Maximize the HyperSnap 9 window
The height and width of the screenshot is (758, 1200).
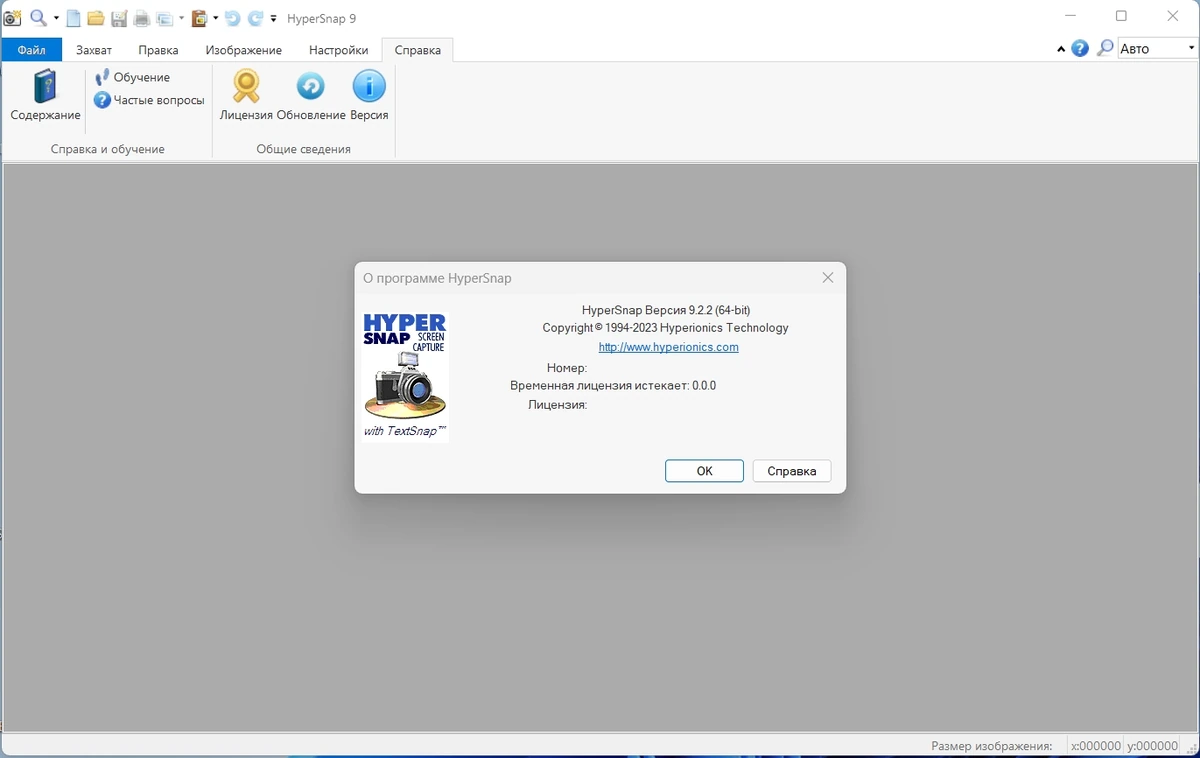1121,16
